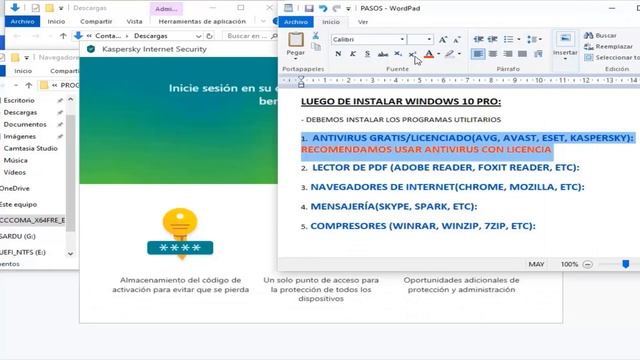Click the navigation pane scroll up arrow
The height and width of the screenshot is (360, 640).
click(x=70, y=100)
